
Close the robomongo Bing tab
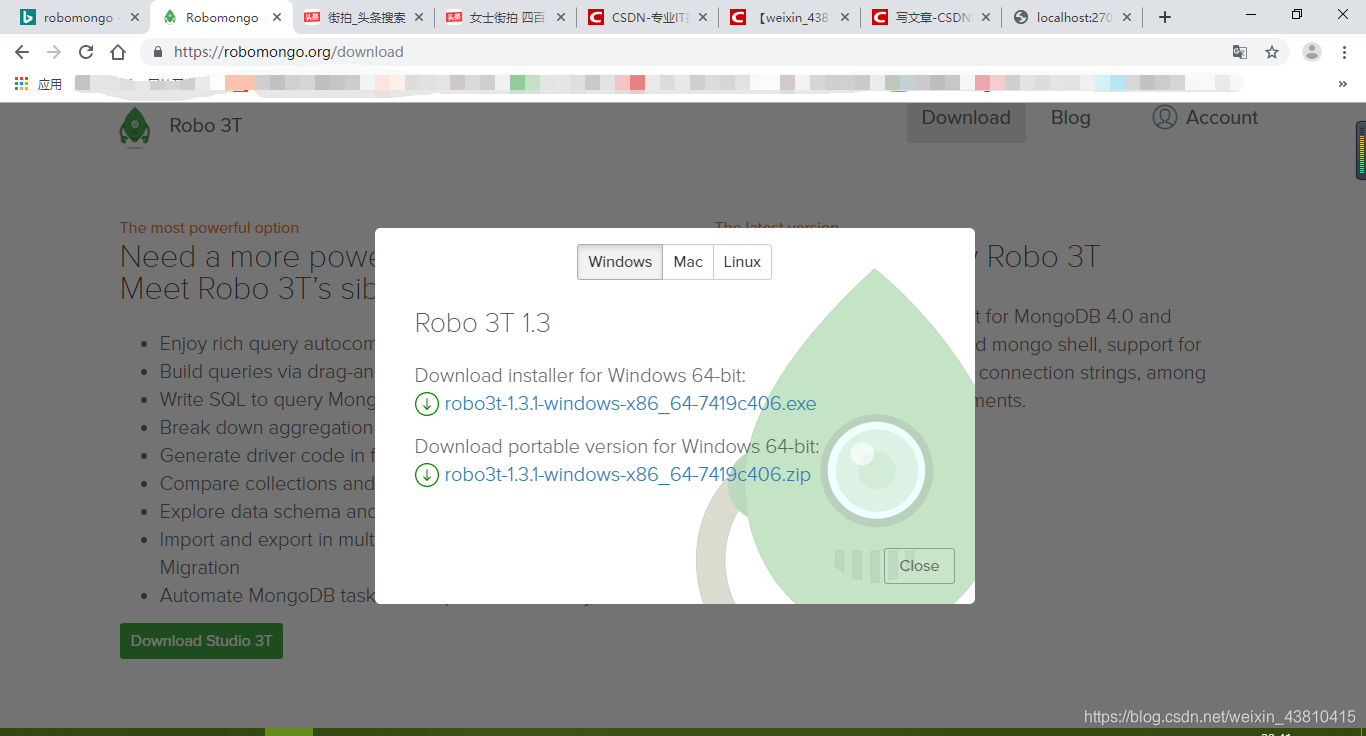[135, 17]
